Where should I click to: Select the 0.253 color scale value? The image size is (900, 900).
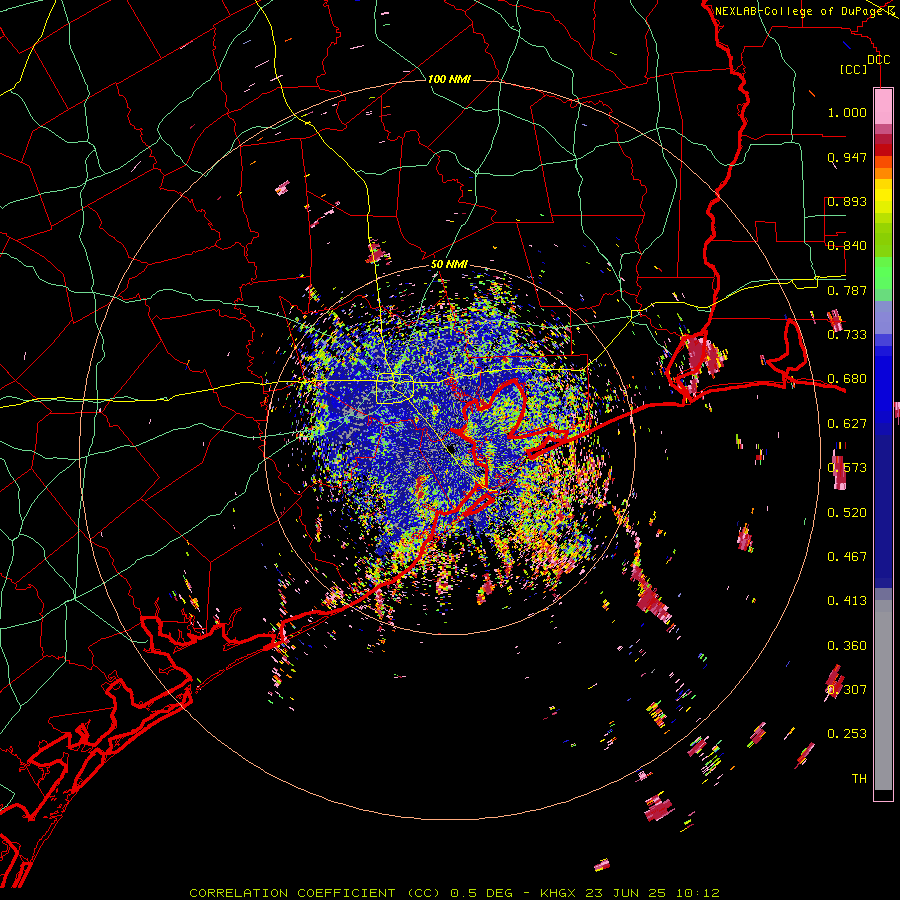(847, 734)
